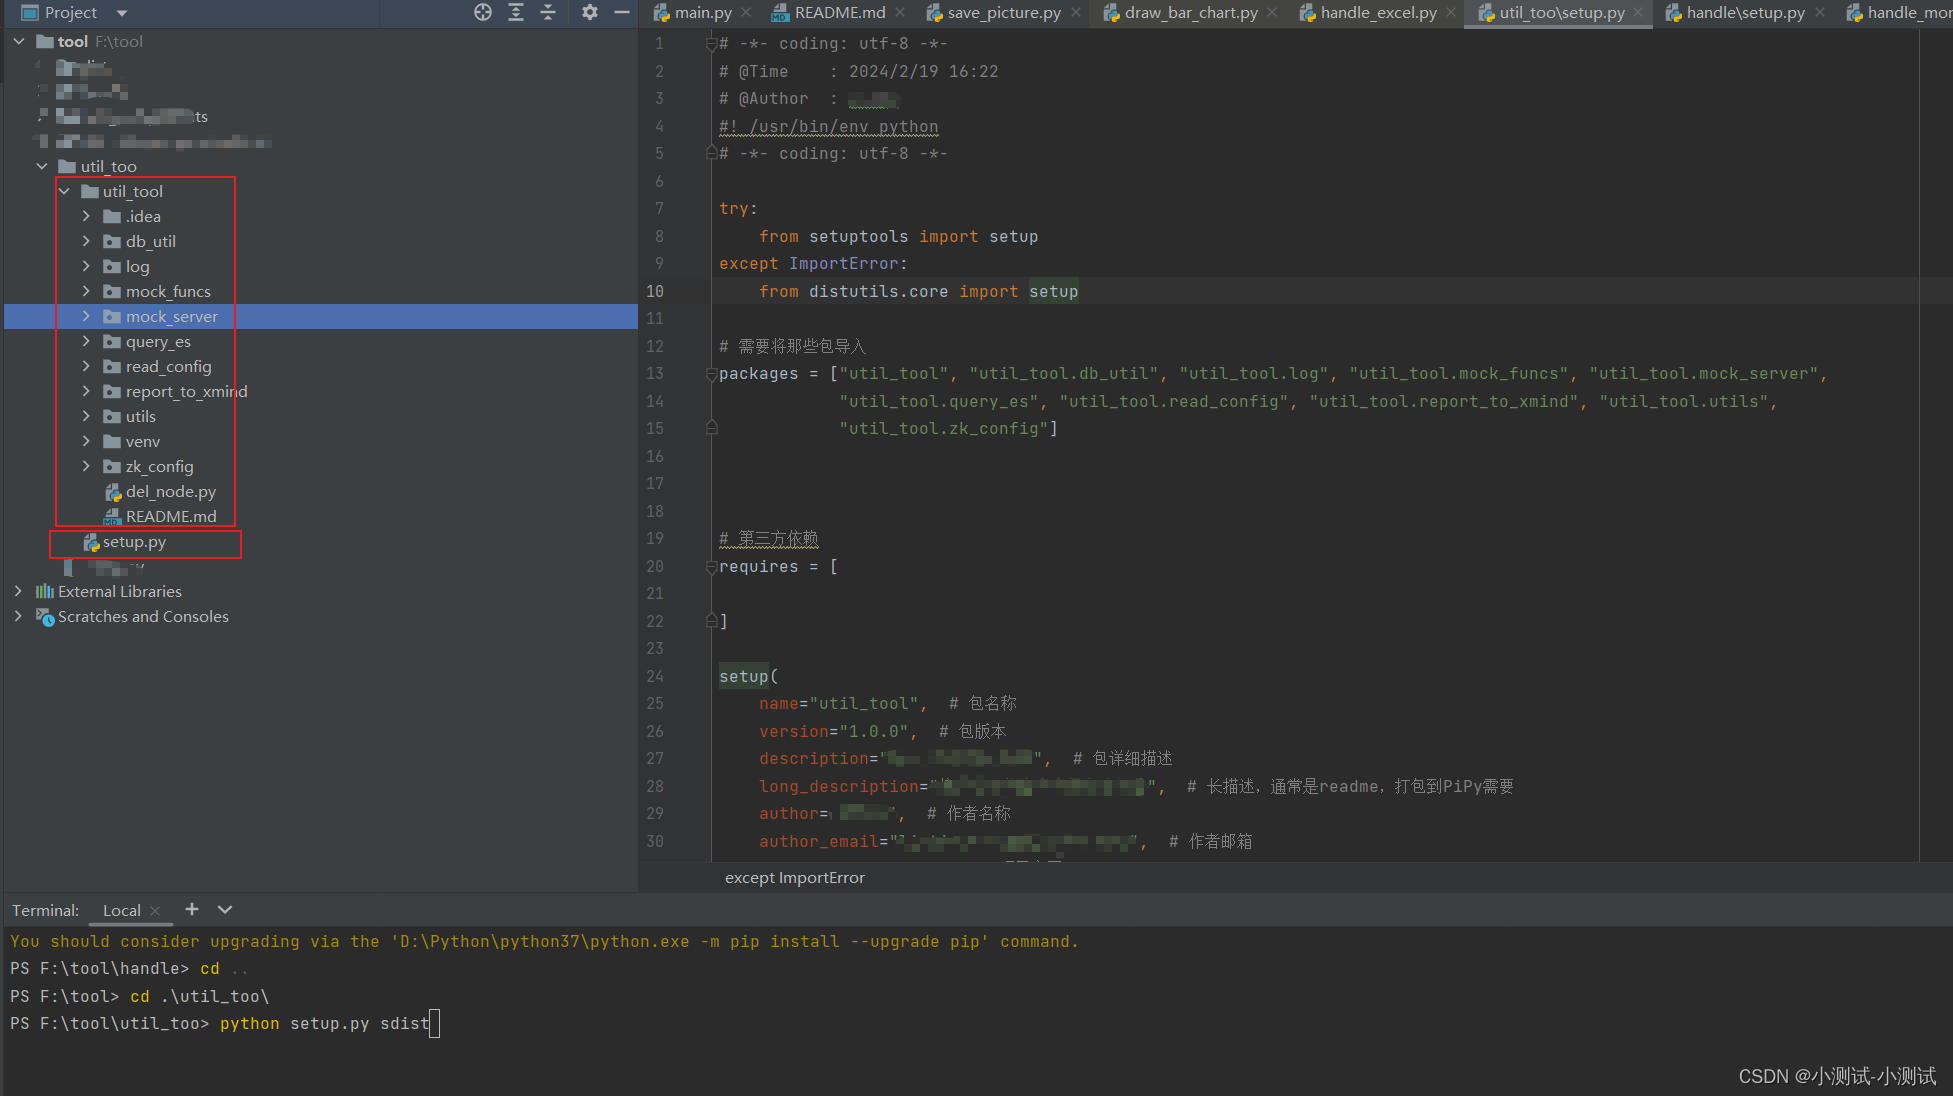Click the Expand All icon in Project toolbar
1953x1096 pixels.
516,12
